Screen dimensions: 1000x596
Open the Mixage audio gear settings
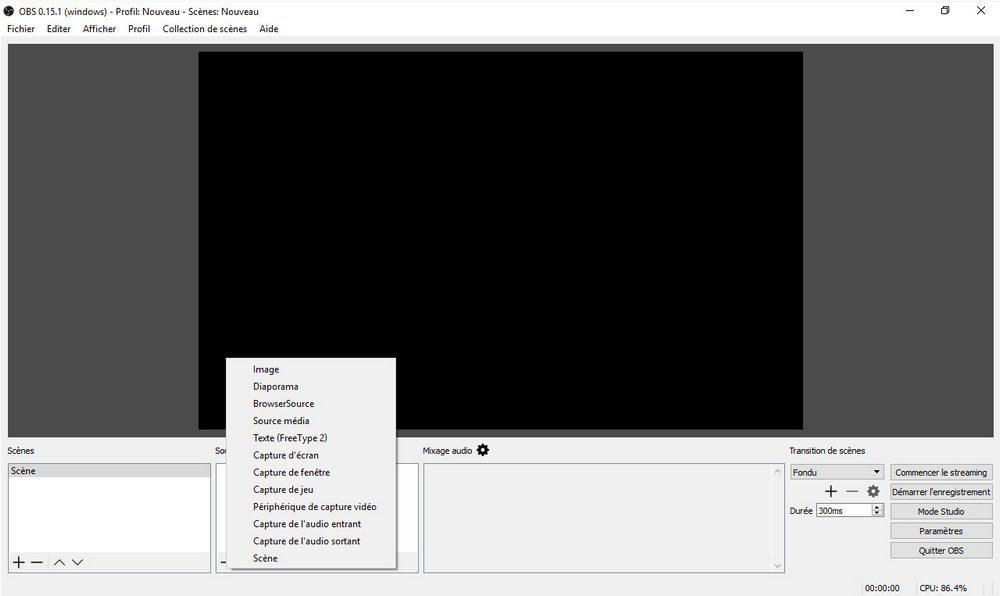[x=483, y=450]
